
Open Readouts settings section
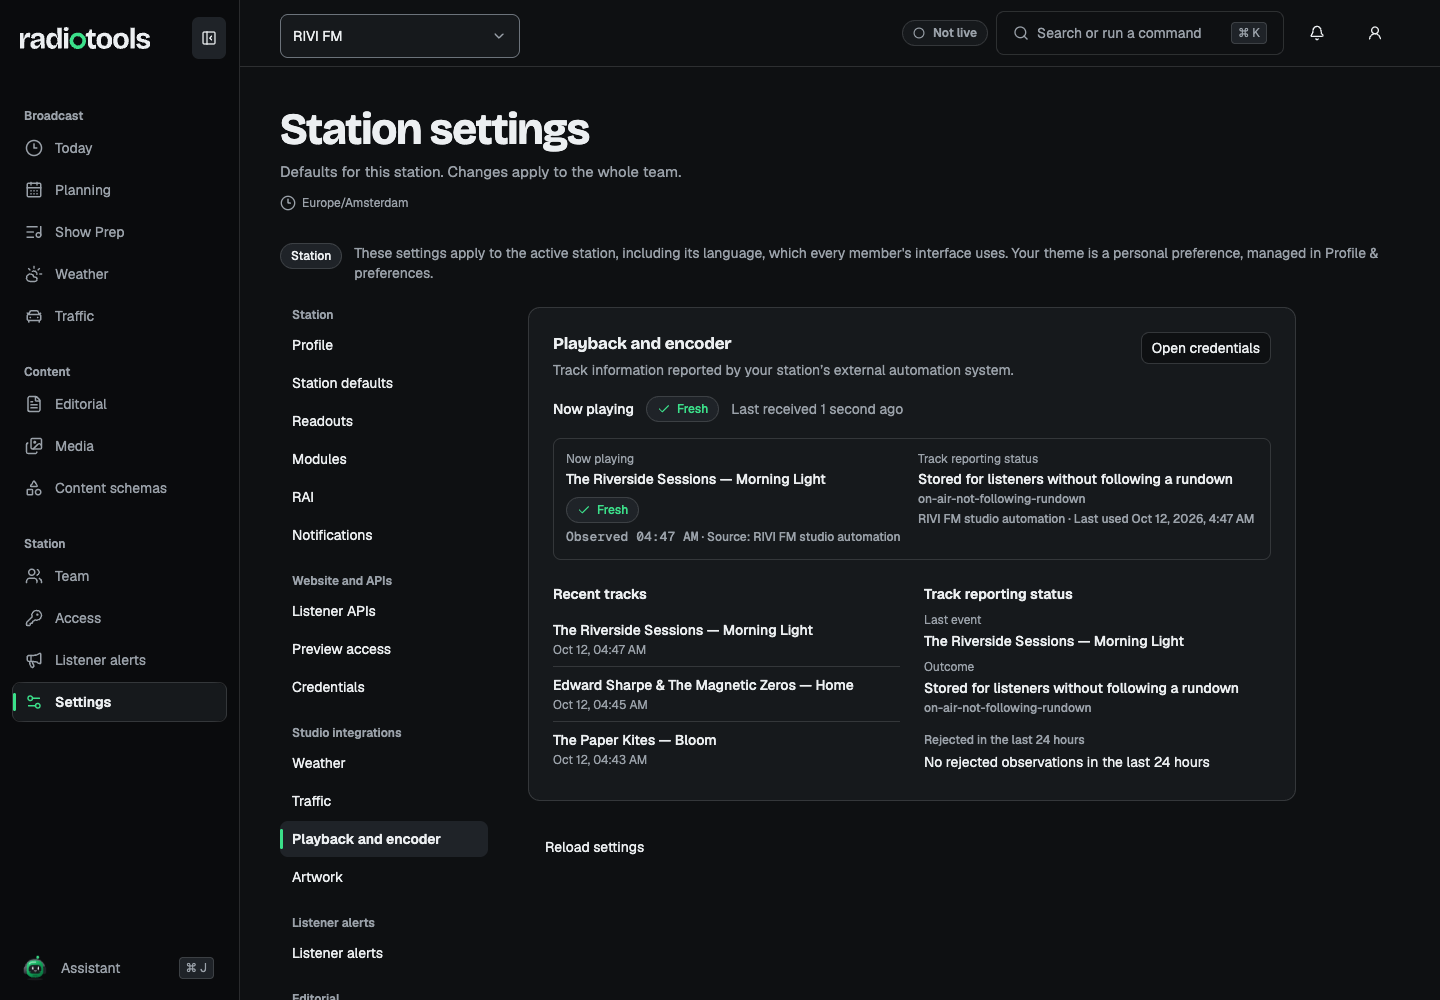point(384,421)
